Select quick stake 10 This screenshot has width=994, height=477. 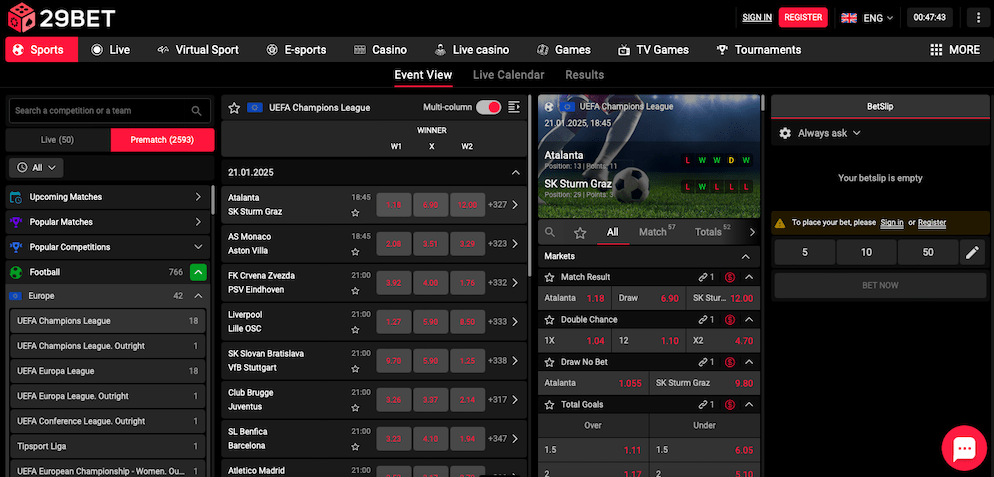(x=866, y=252)
